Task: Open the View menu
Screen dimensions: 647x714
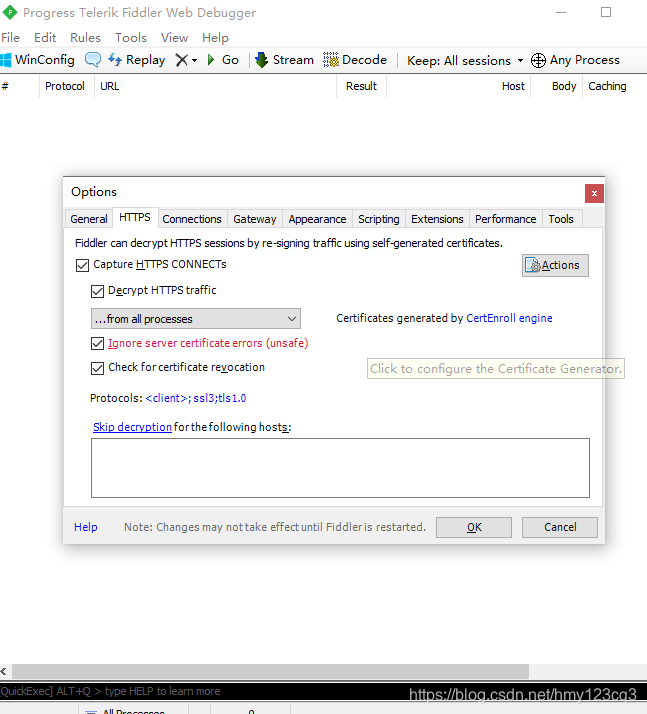Action: pyautogui.click(x=174, y=37)
